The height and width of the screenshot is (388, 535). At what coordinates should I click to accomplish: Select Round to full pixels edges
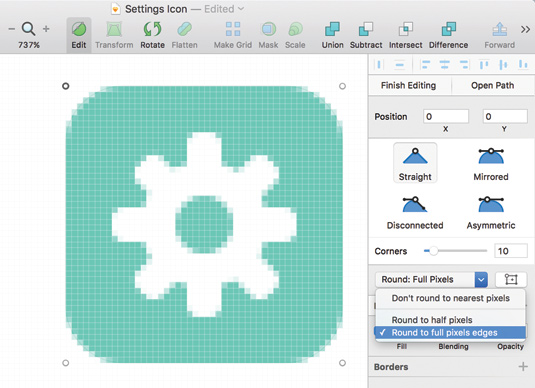450,332
